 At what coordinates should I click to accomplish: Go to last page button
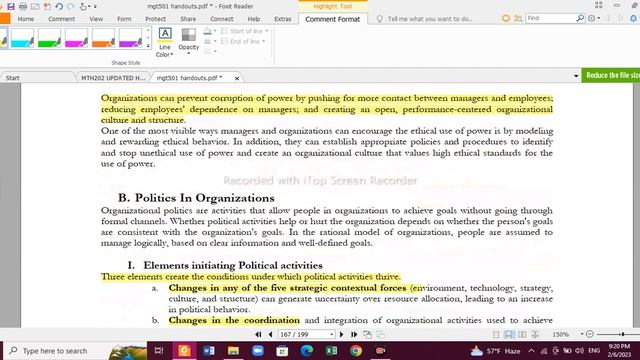(x=354, y=334)
